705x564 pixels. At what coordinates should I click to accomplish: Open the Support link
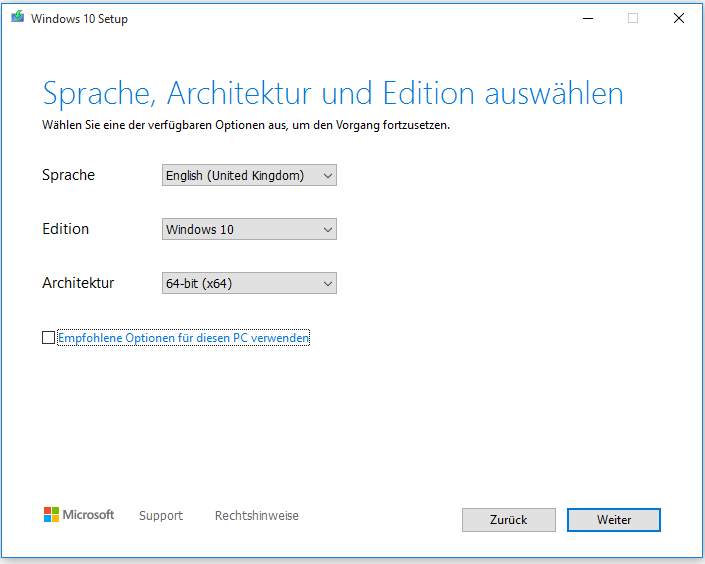161,515
